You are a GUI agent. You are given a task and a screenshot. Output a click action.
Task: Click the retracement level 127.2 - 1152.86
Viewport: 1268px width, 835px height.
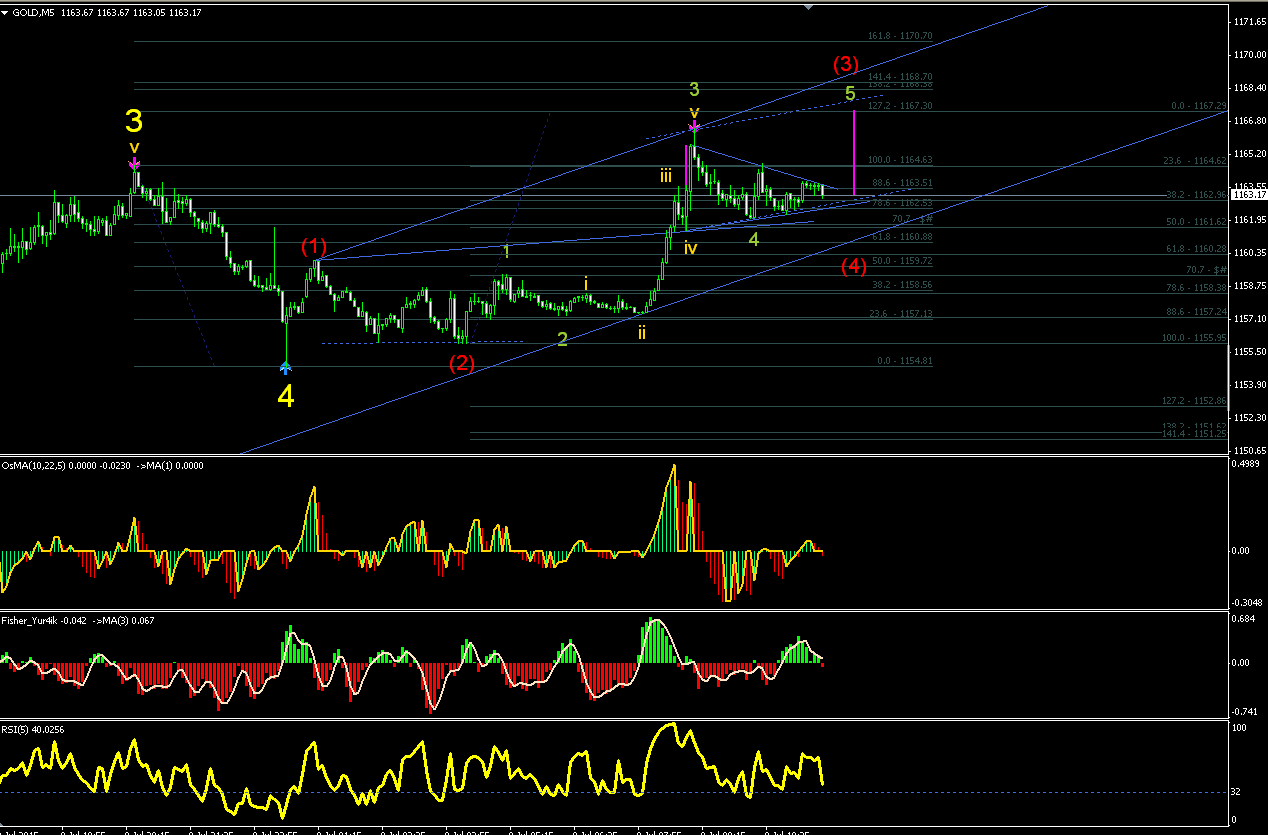coord(1193,400)
